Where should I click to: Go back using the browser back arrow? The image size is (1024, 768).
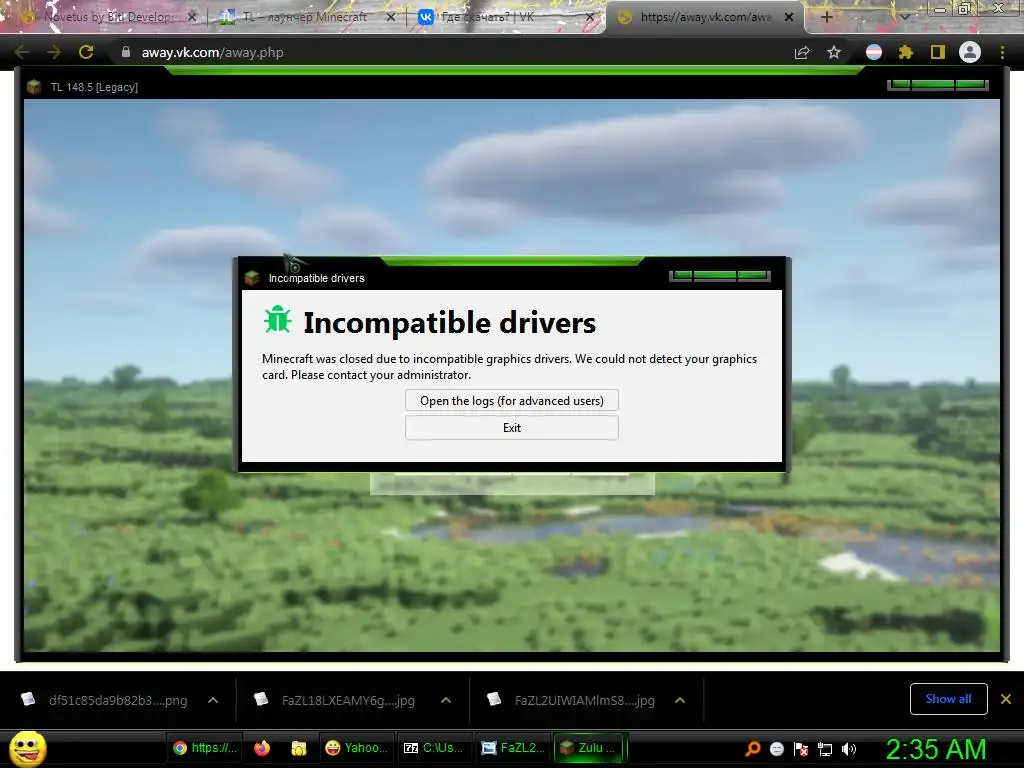click(x=22, y=52)
